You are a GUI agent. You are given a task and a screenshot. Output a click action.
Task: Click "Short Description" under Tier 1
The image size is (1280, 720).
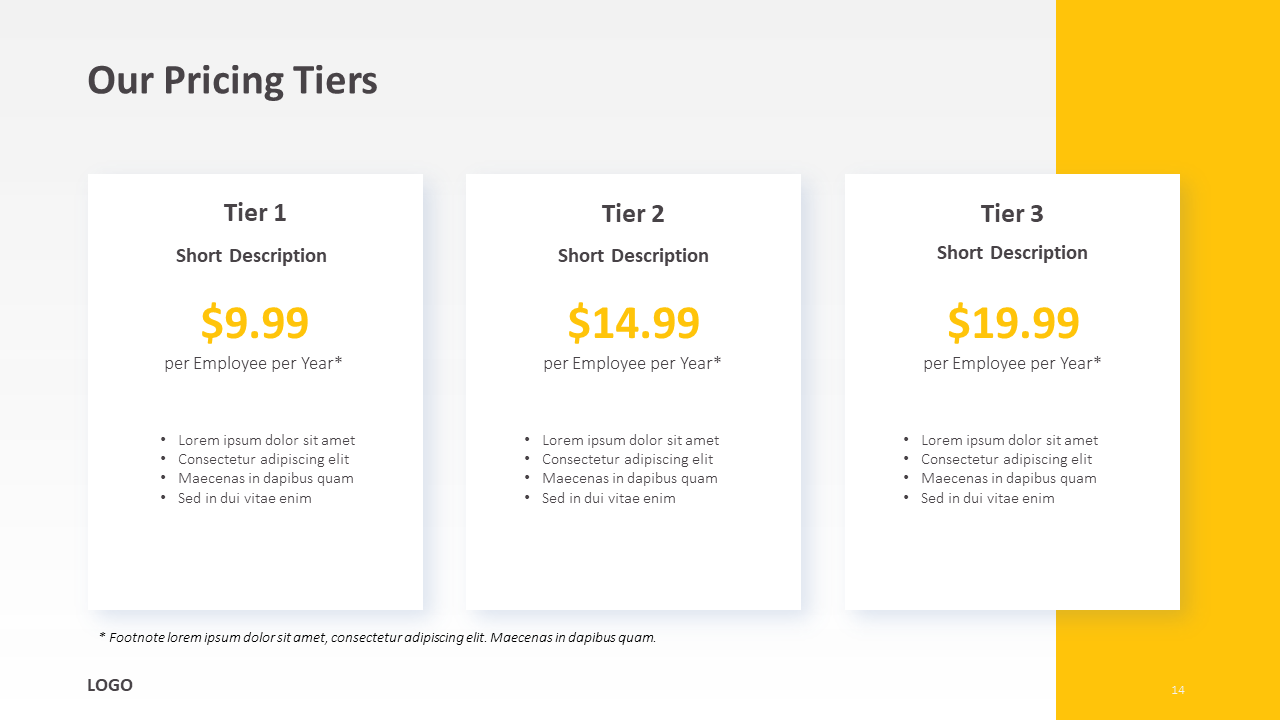coord(251,256)
